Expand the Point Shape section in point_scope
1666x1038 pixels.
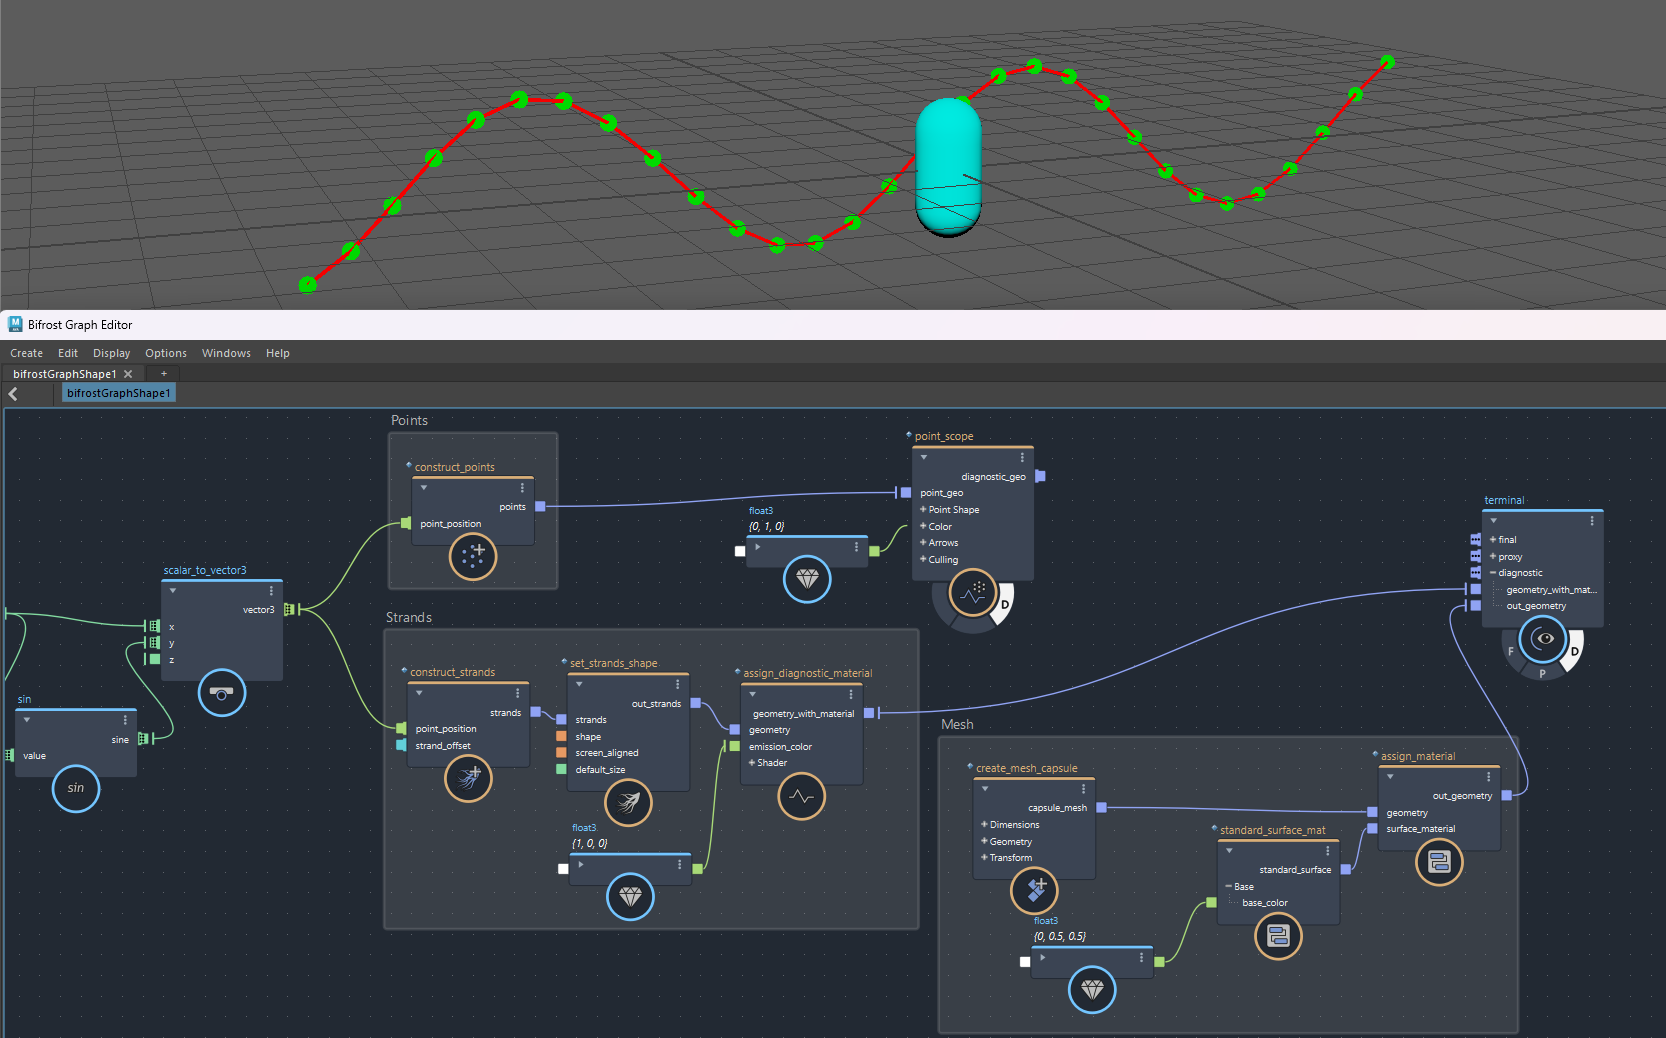click(x=923, y=510)
